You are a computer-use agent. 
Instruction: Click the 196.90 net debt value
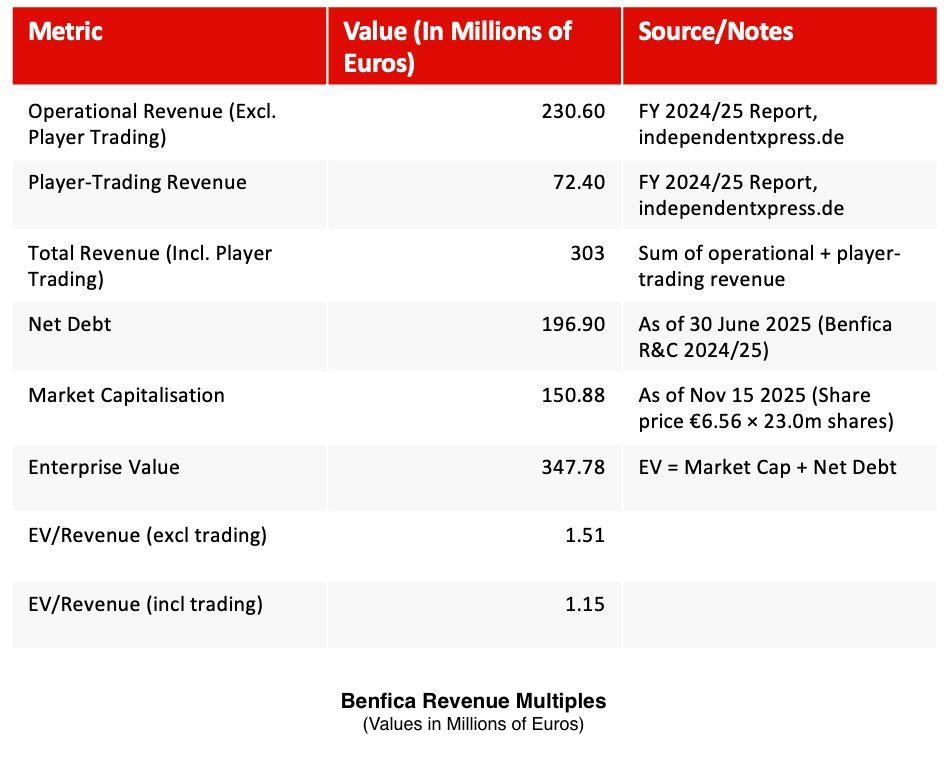(573, 325)
